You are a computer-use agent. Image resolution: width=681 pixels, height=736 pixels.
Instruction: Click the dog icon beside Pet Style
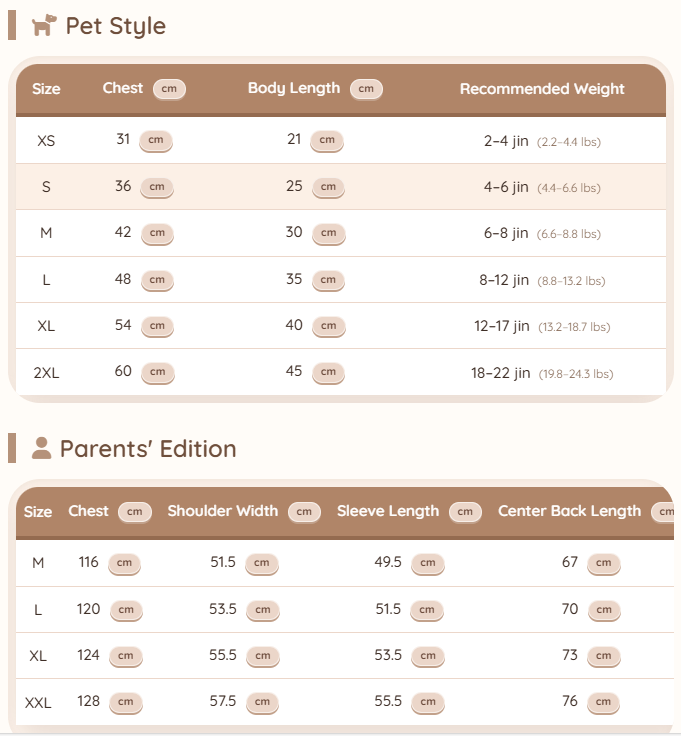44,25
